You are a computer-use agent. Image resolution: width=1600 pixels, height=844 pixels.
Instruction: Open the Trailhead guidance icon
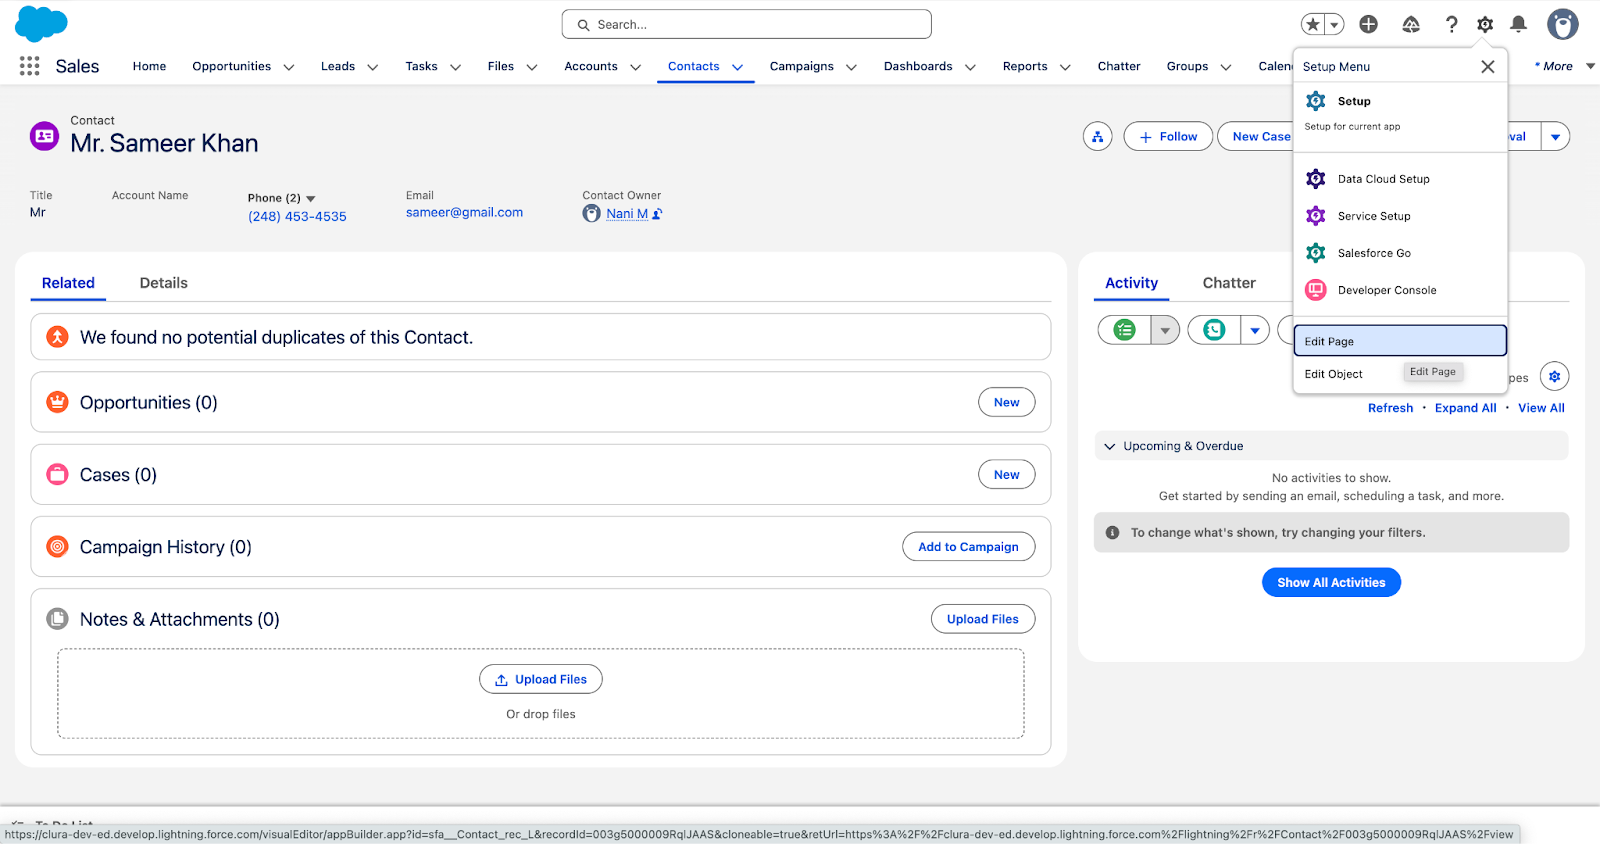1411,24
